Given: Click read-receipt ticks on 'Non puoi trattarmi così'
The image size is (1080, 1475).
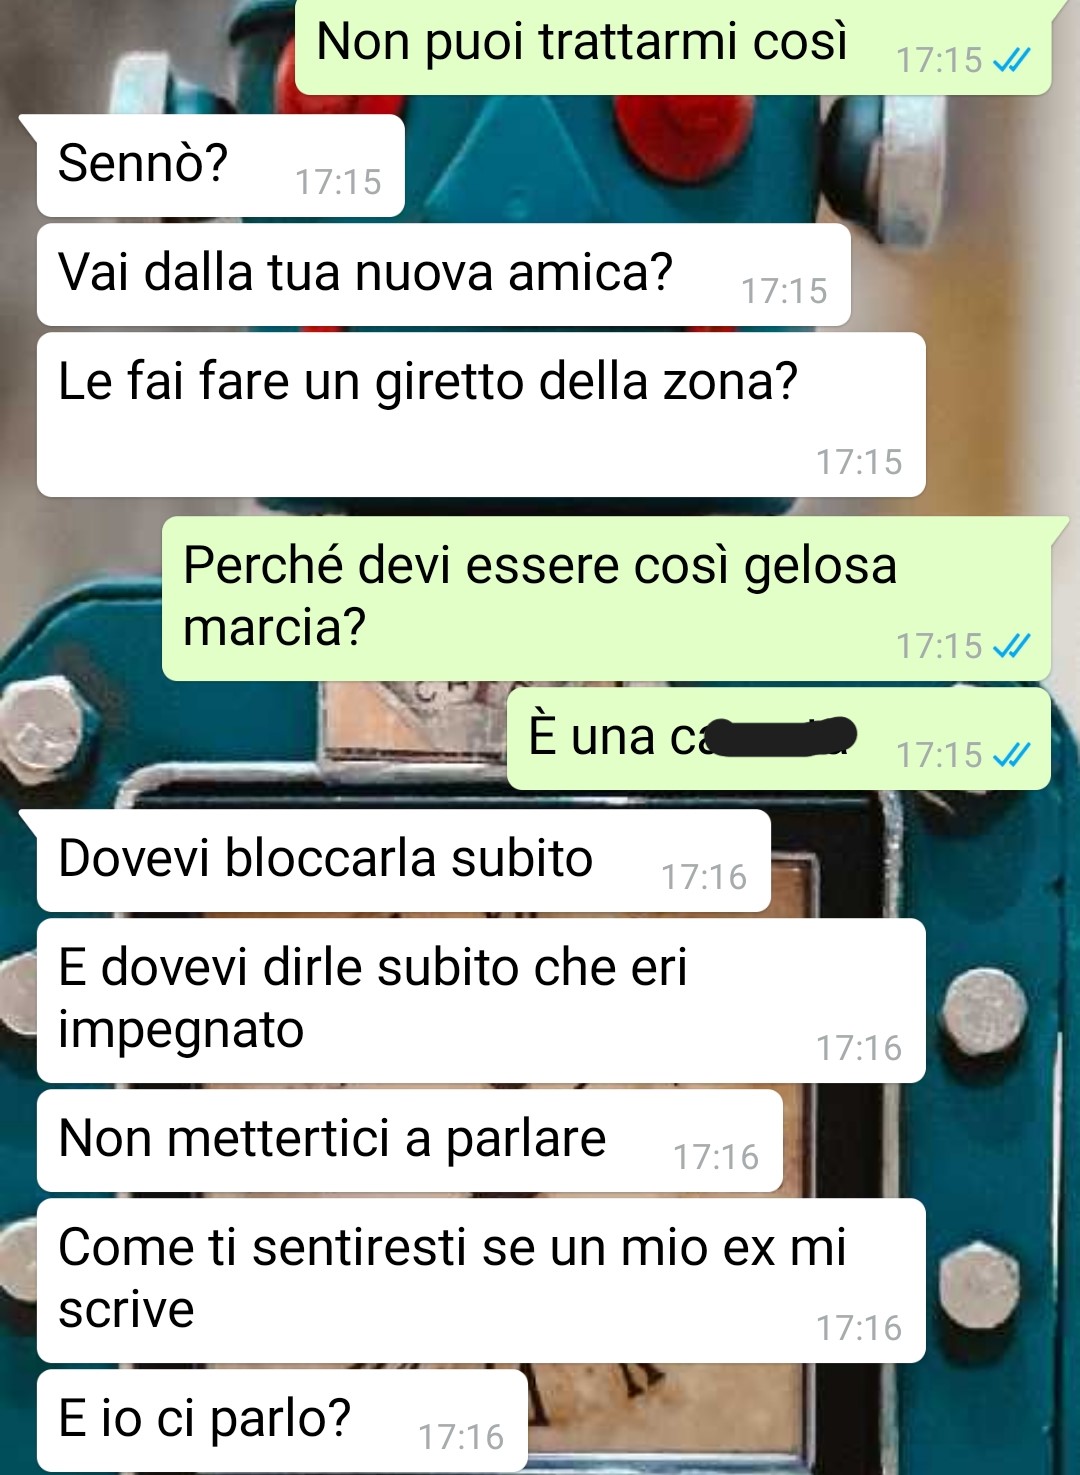Looking at the screenshot, I should [x=1011, y=60].
